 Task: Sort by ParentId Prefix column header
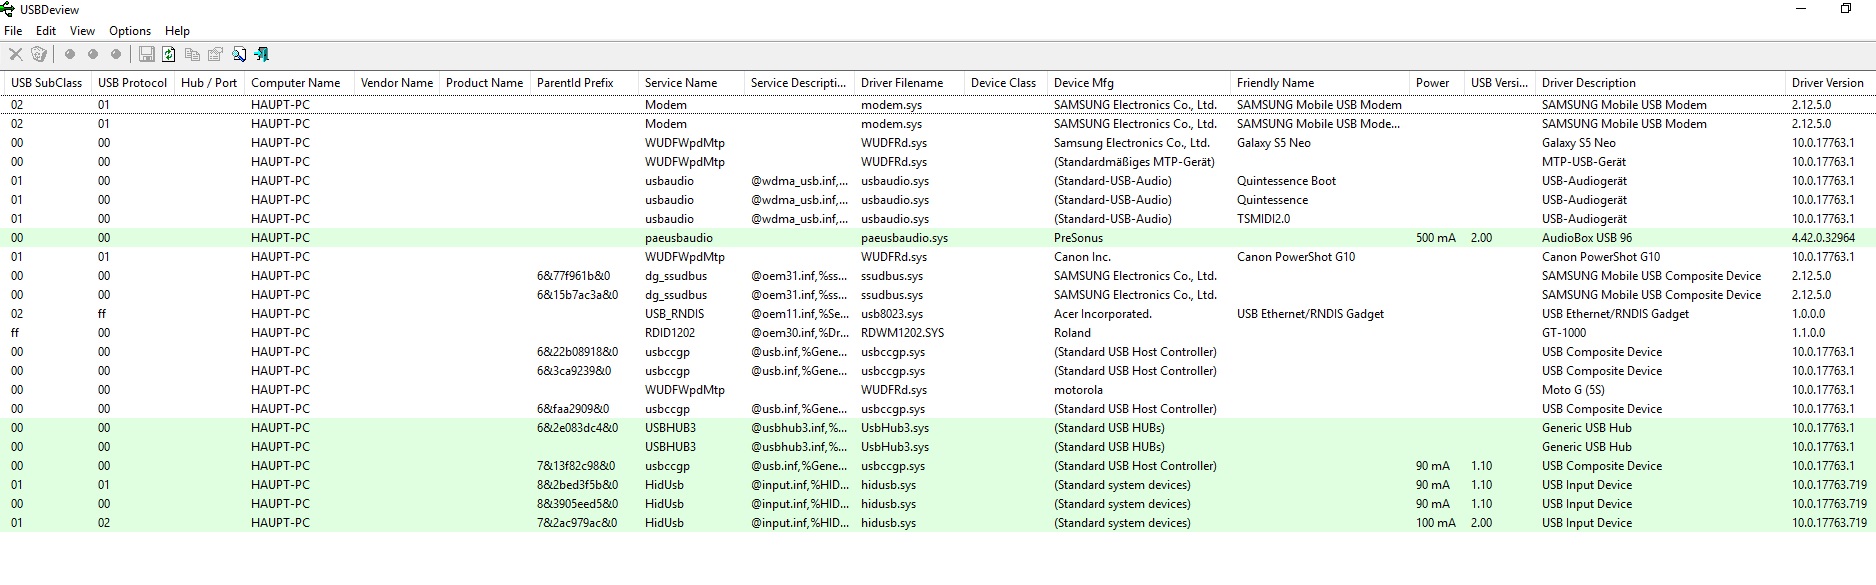(x=575, y=83)
